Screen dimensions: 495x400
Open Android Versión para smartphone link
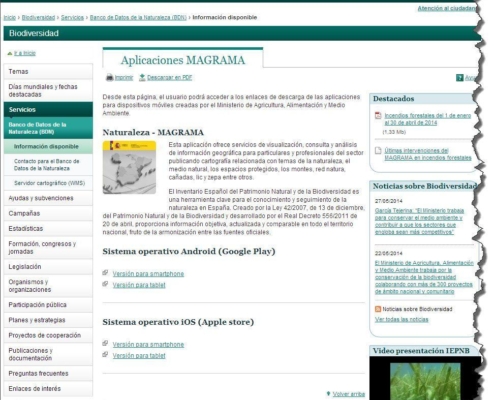(x=148, y=274)
